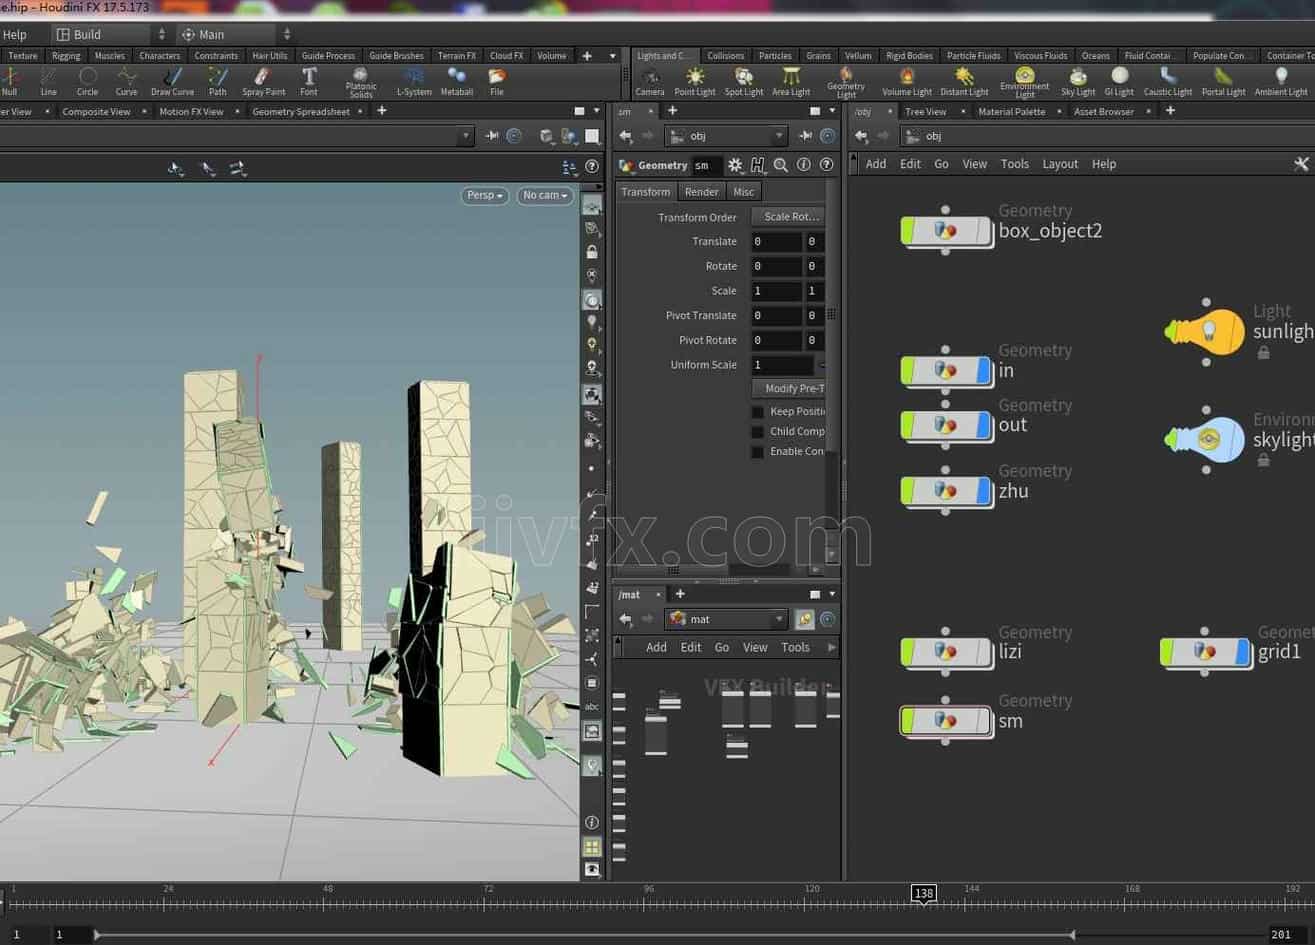Switch to the Render parameter tab
1315x945 pixels.
click(x=701, y=192)
